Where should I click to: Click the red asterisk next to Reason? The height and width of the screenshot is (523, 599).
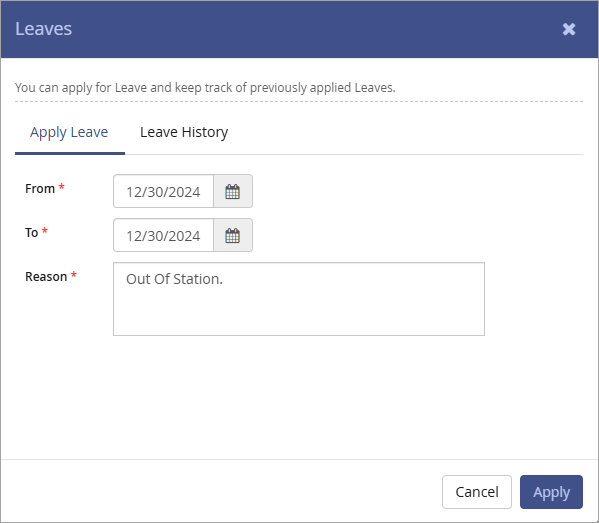(74, 274)
